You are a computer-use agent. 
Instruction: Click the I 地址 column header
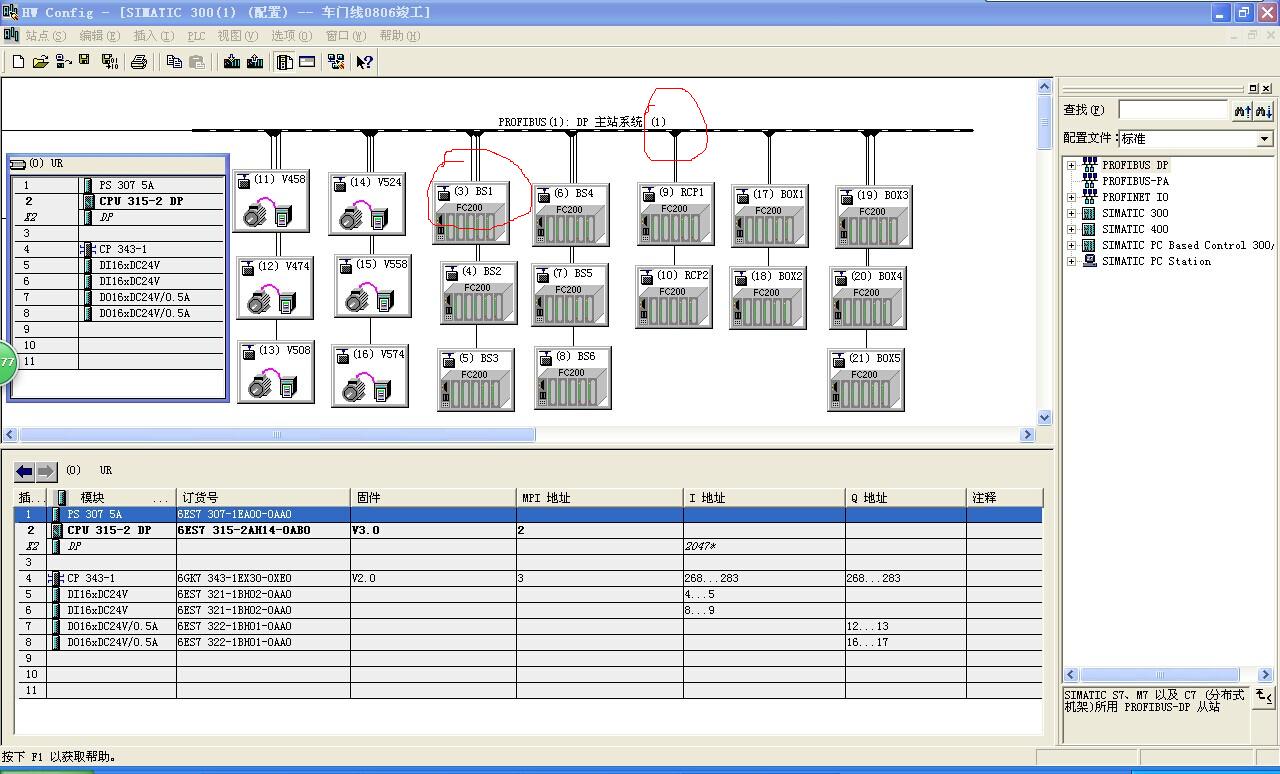click(x=765, y=497)
